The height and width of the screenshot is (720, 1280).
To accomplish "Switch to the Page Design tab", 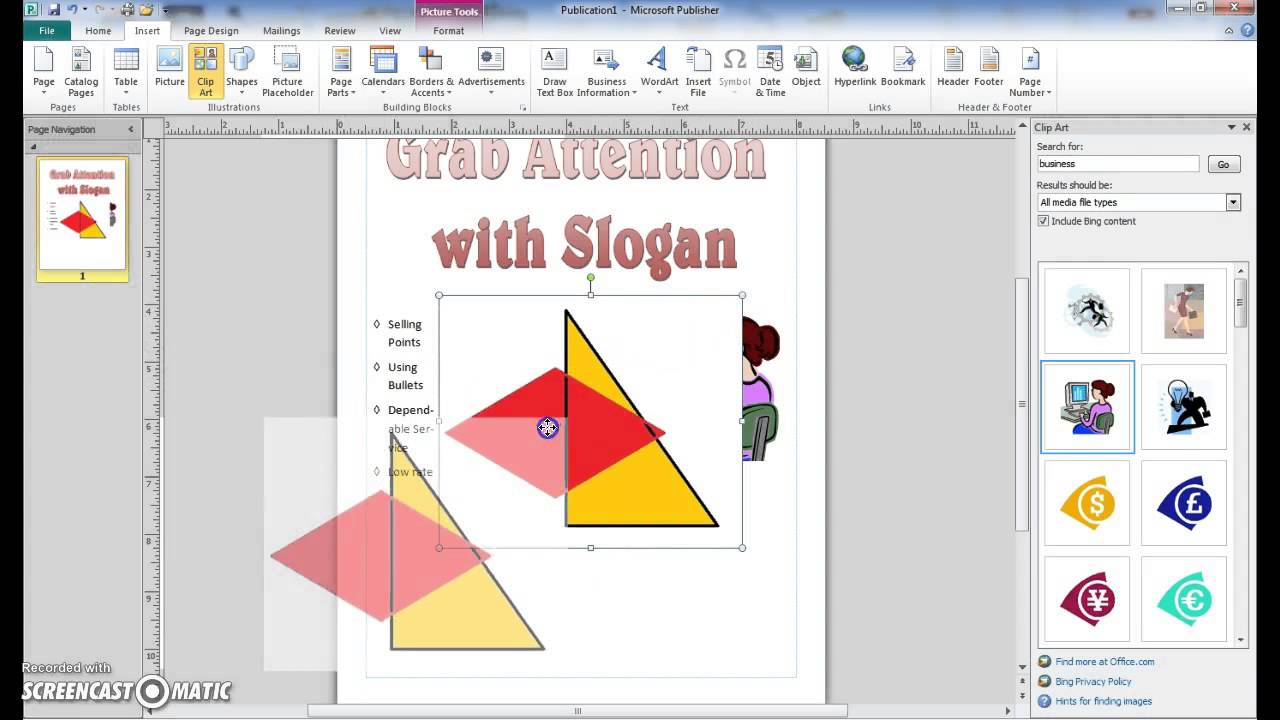I will tap(211, 31).
